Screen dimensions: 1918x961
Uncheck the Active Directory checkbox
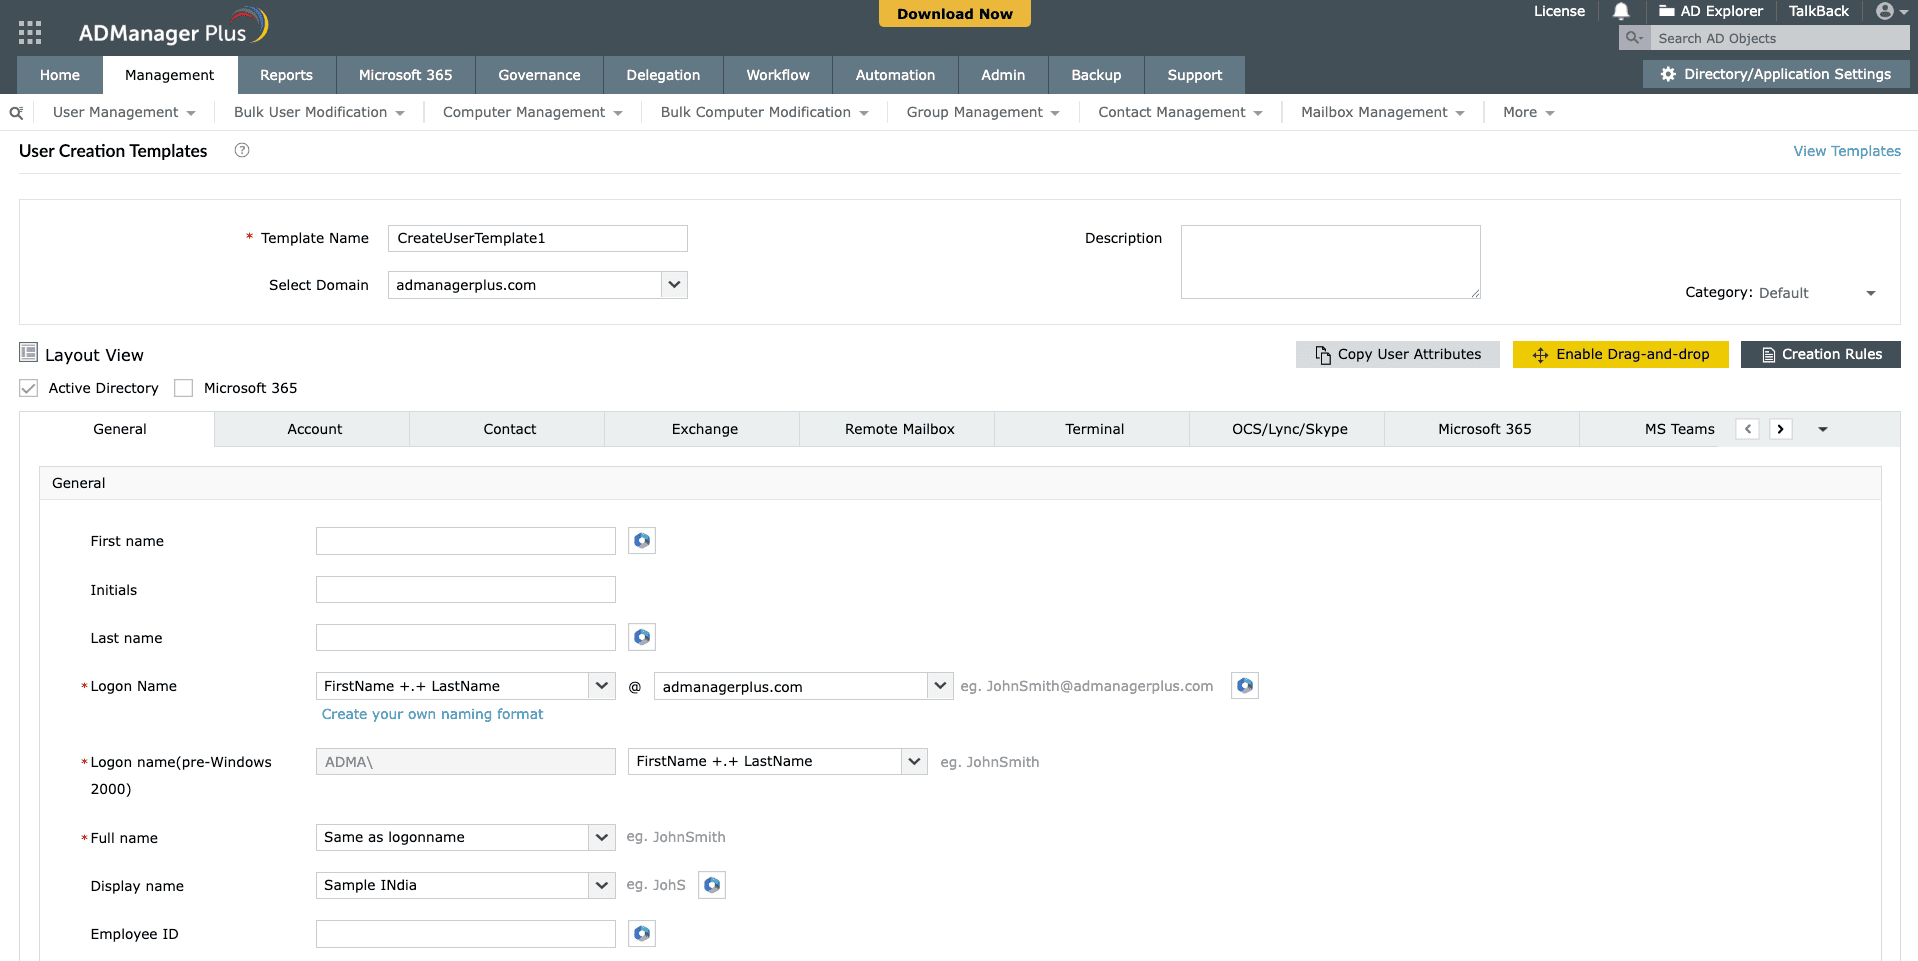[x=28, y=388]
